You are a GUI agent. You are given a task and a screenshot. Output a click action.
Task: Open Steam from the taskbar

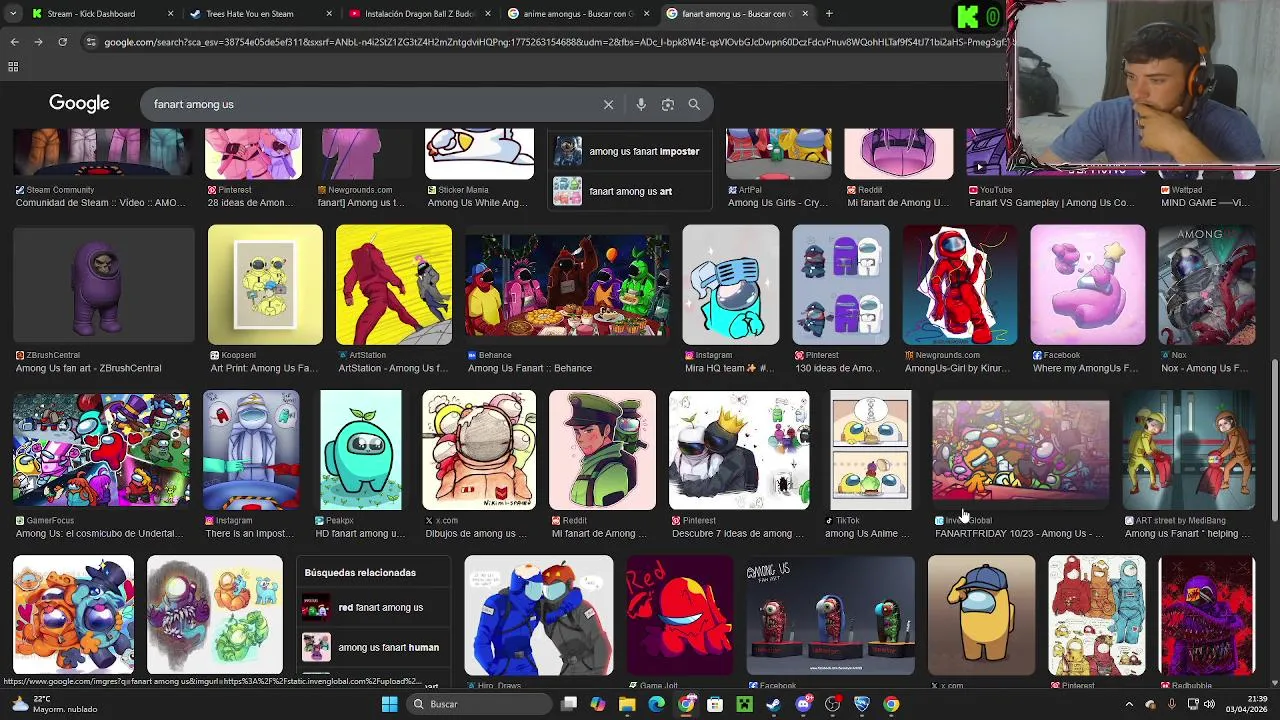point(773,704)
